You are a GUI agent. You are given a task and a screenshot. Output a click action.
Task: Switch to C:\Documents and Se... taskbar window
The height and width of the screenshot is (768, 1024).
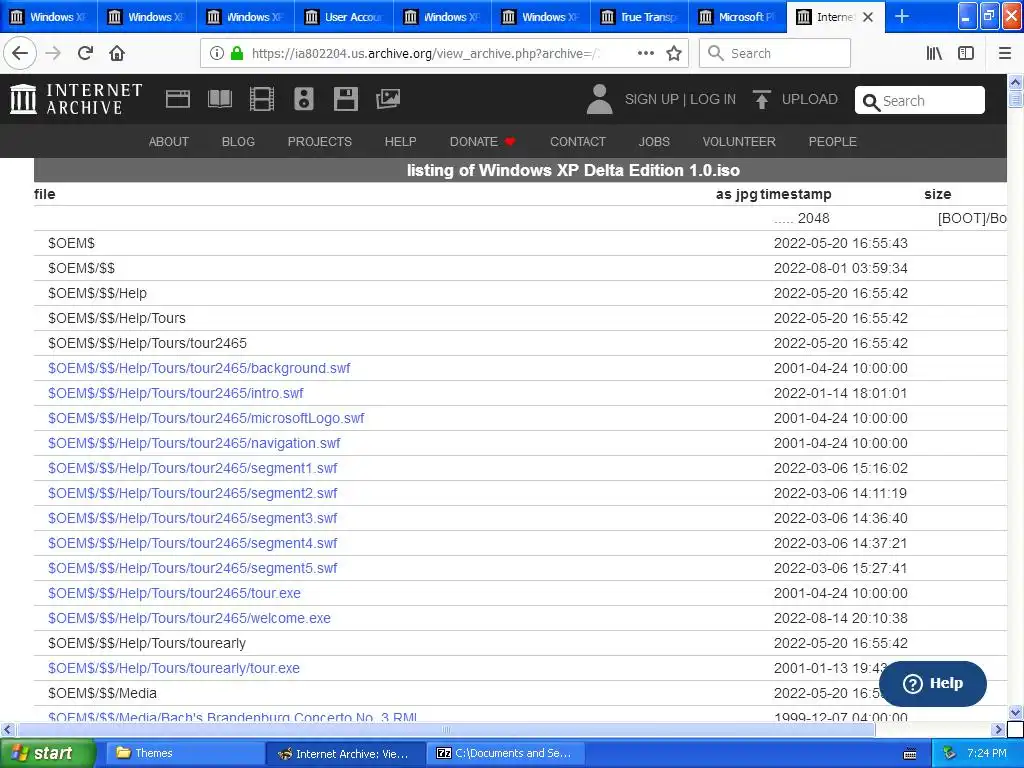tap(505, 753)
